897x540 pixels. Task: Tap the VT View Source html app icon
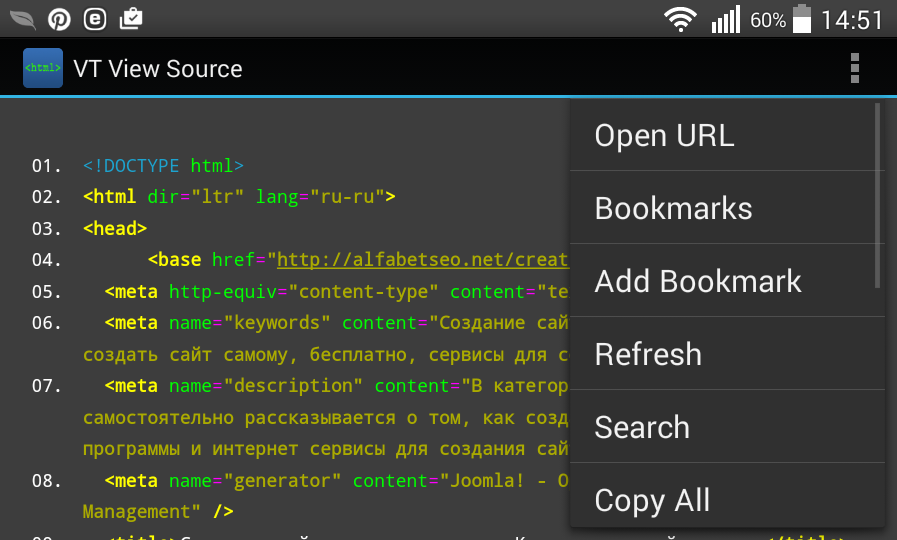pyautogui.click(x=43, y=68)
